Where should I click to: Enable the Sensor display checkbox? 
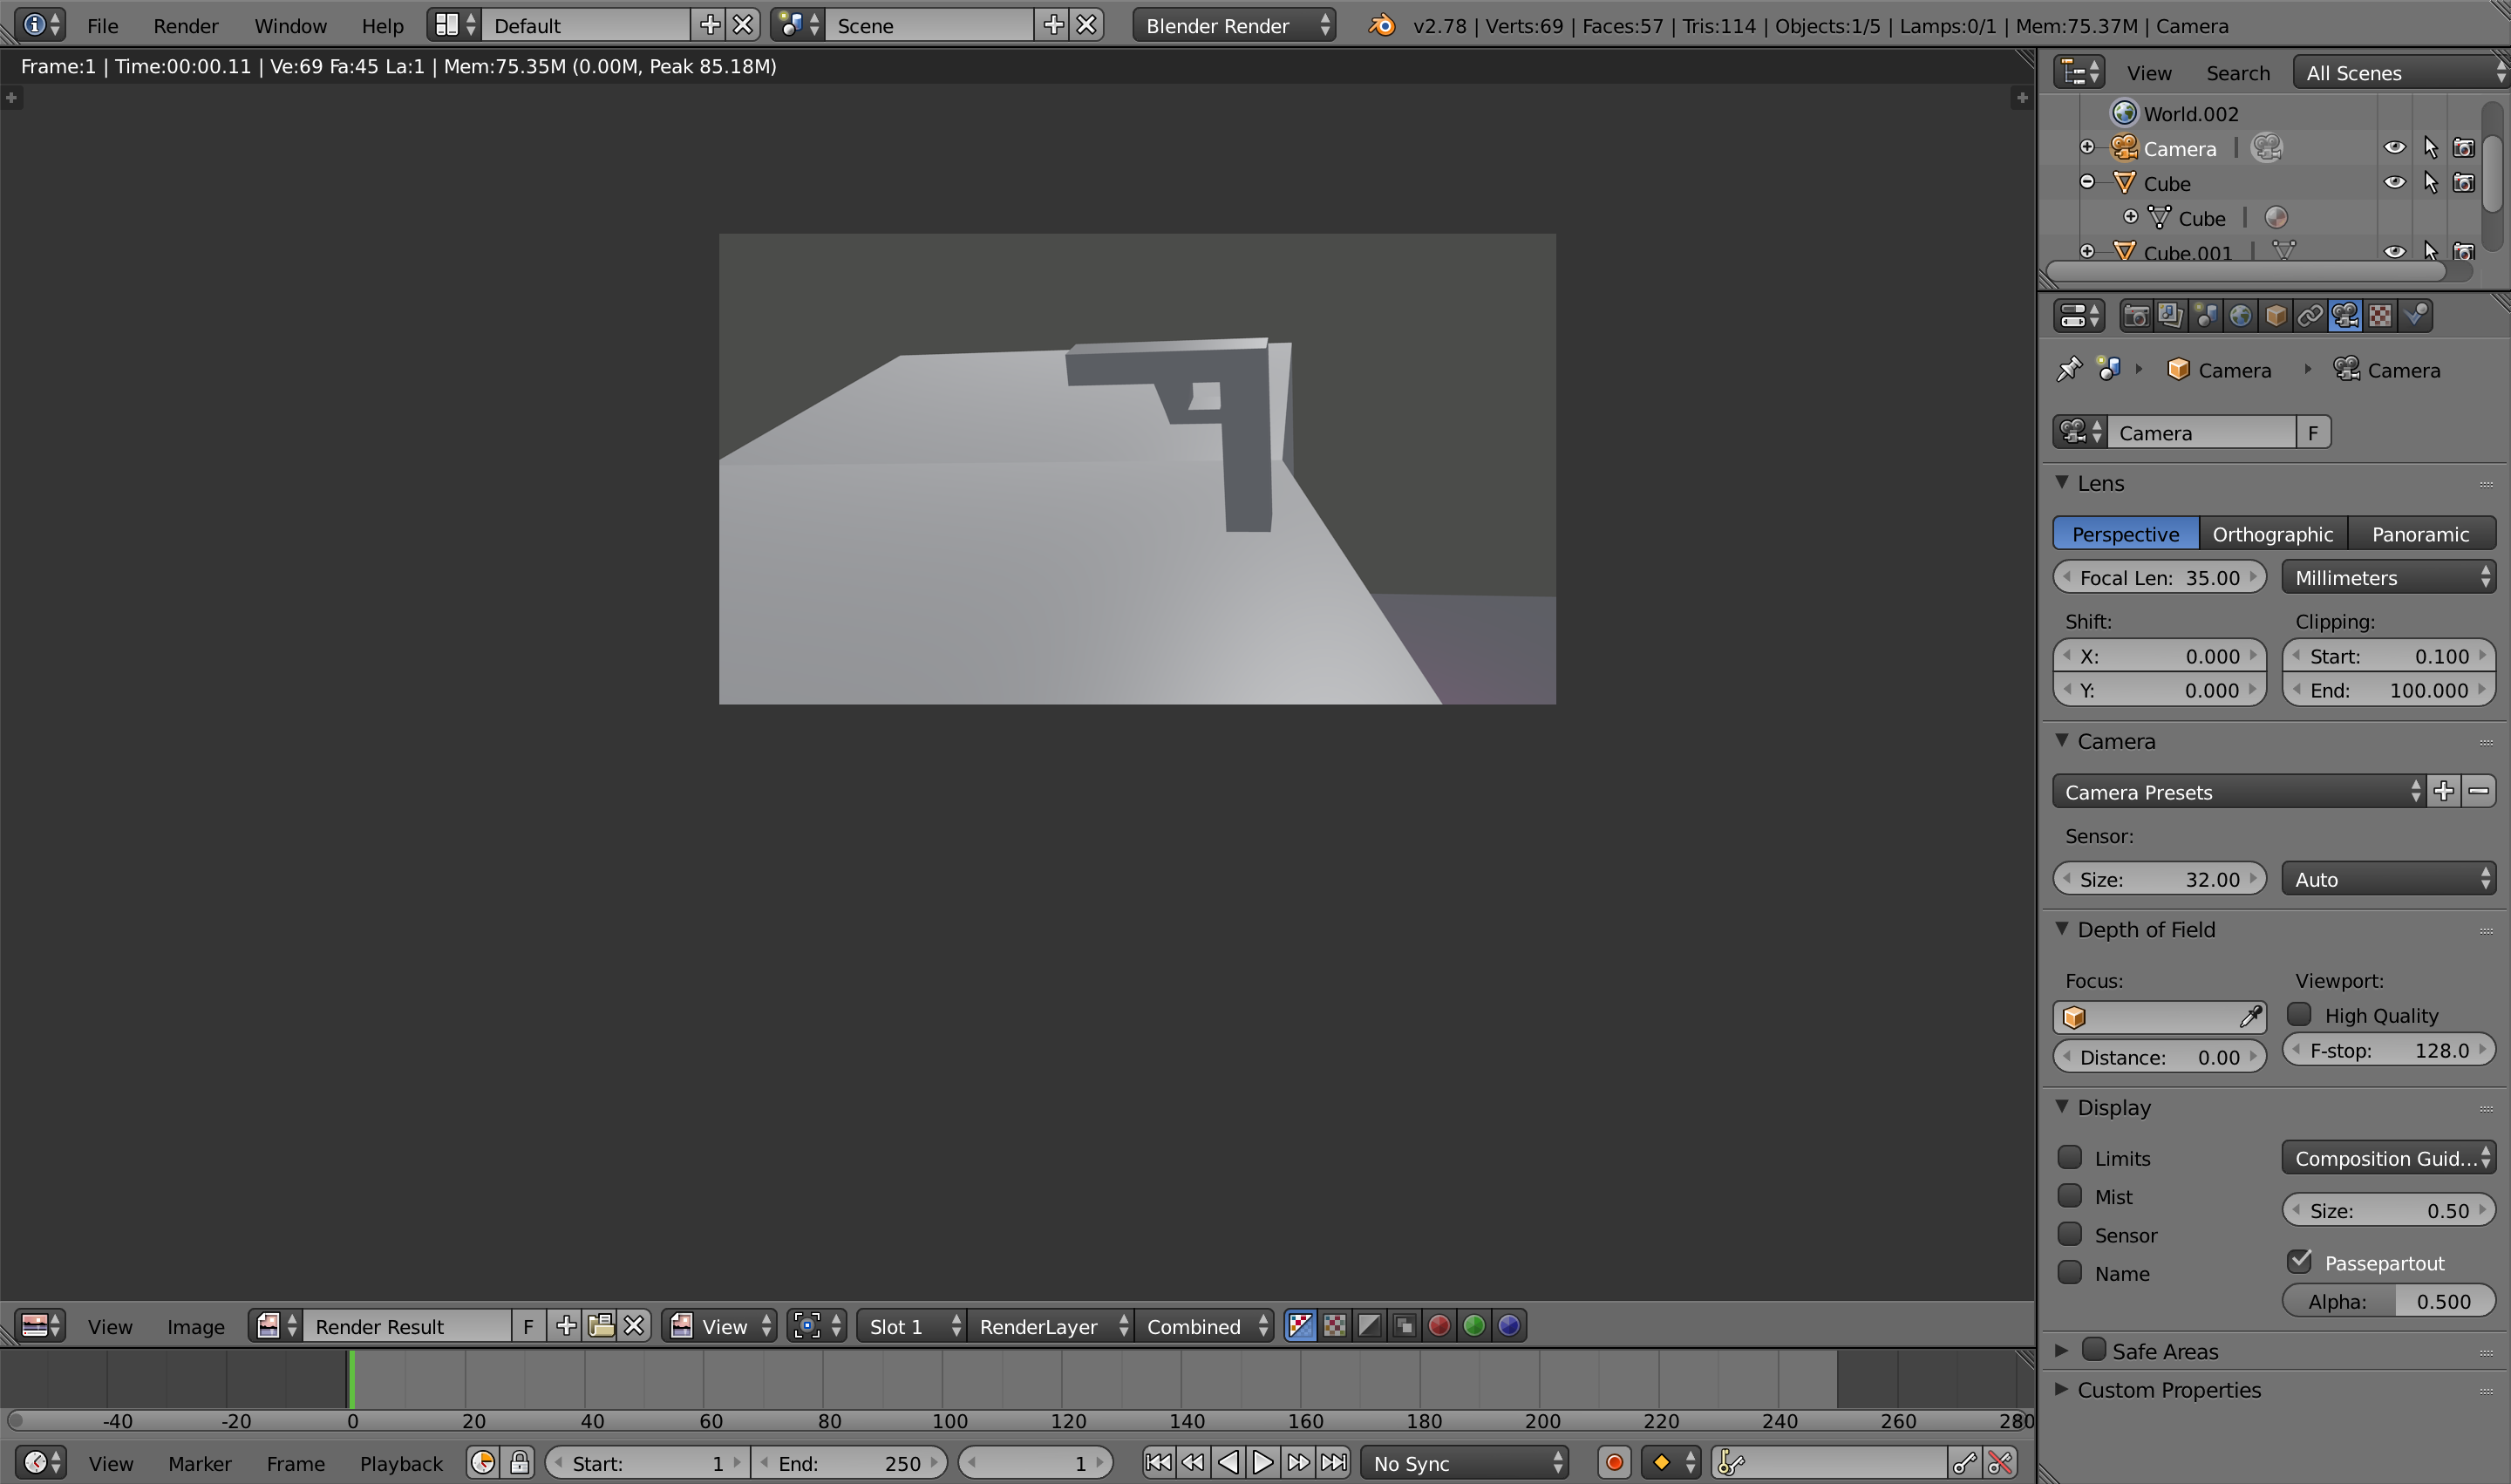(x=2070, y=1234)
